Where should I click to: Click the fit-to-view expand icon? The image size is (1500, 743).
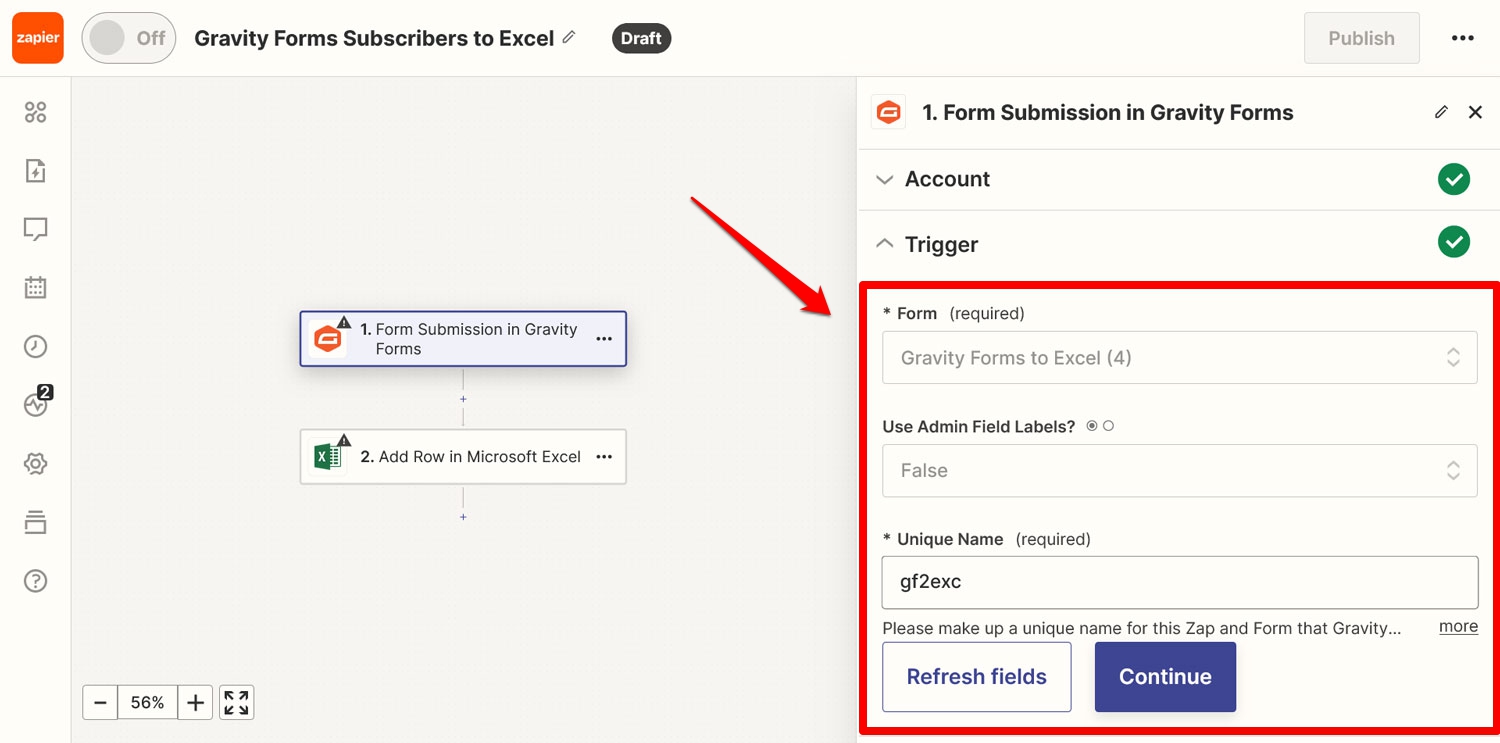coord(237,702)
